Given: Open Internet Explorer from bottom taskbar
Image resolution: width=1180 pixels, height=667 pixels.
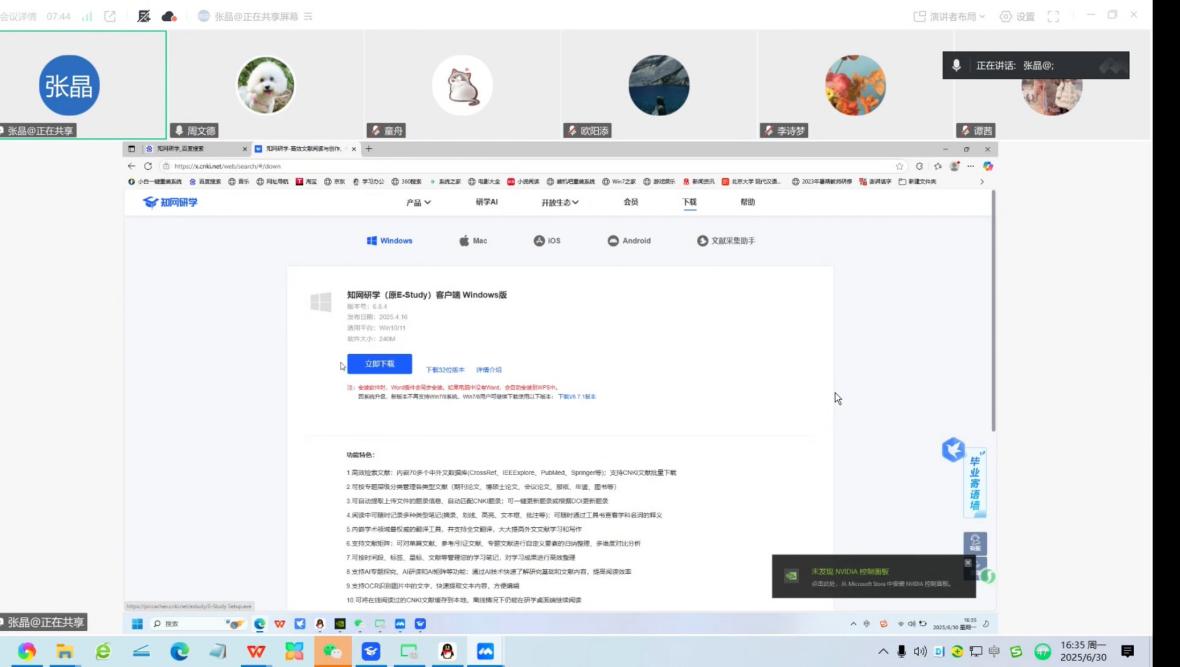Looking at the screenshot, I should (103, 651).
